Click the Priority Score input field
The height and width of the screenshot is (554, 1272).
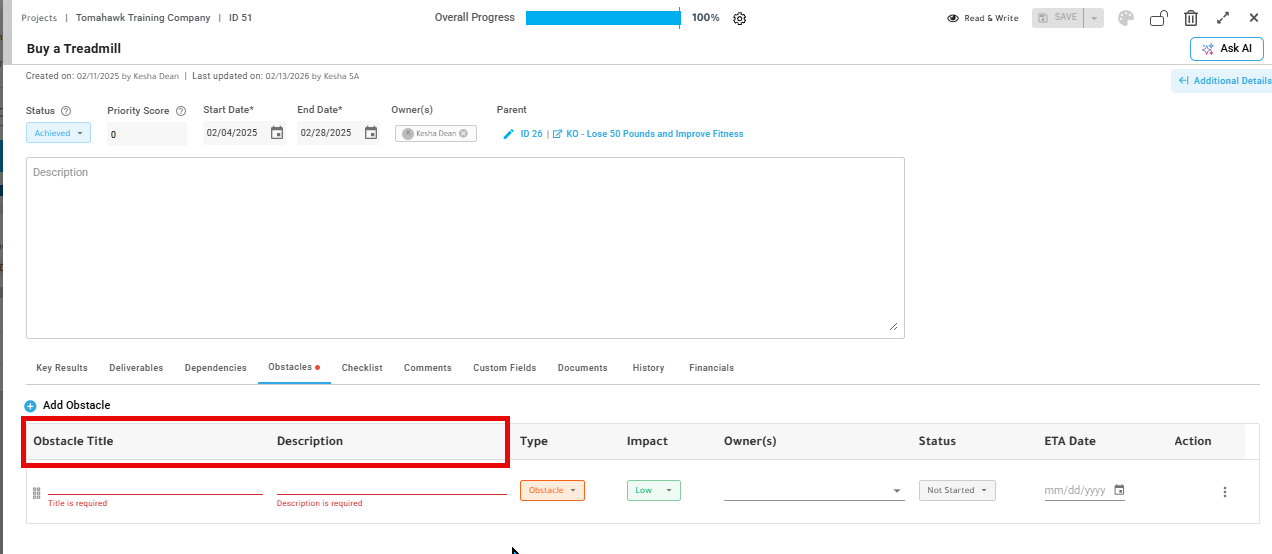pos(147,134)
